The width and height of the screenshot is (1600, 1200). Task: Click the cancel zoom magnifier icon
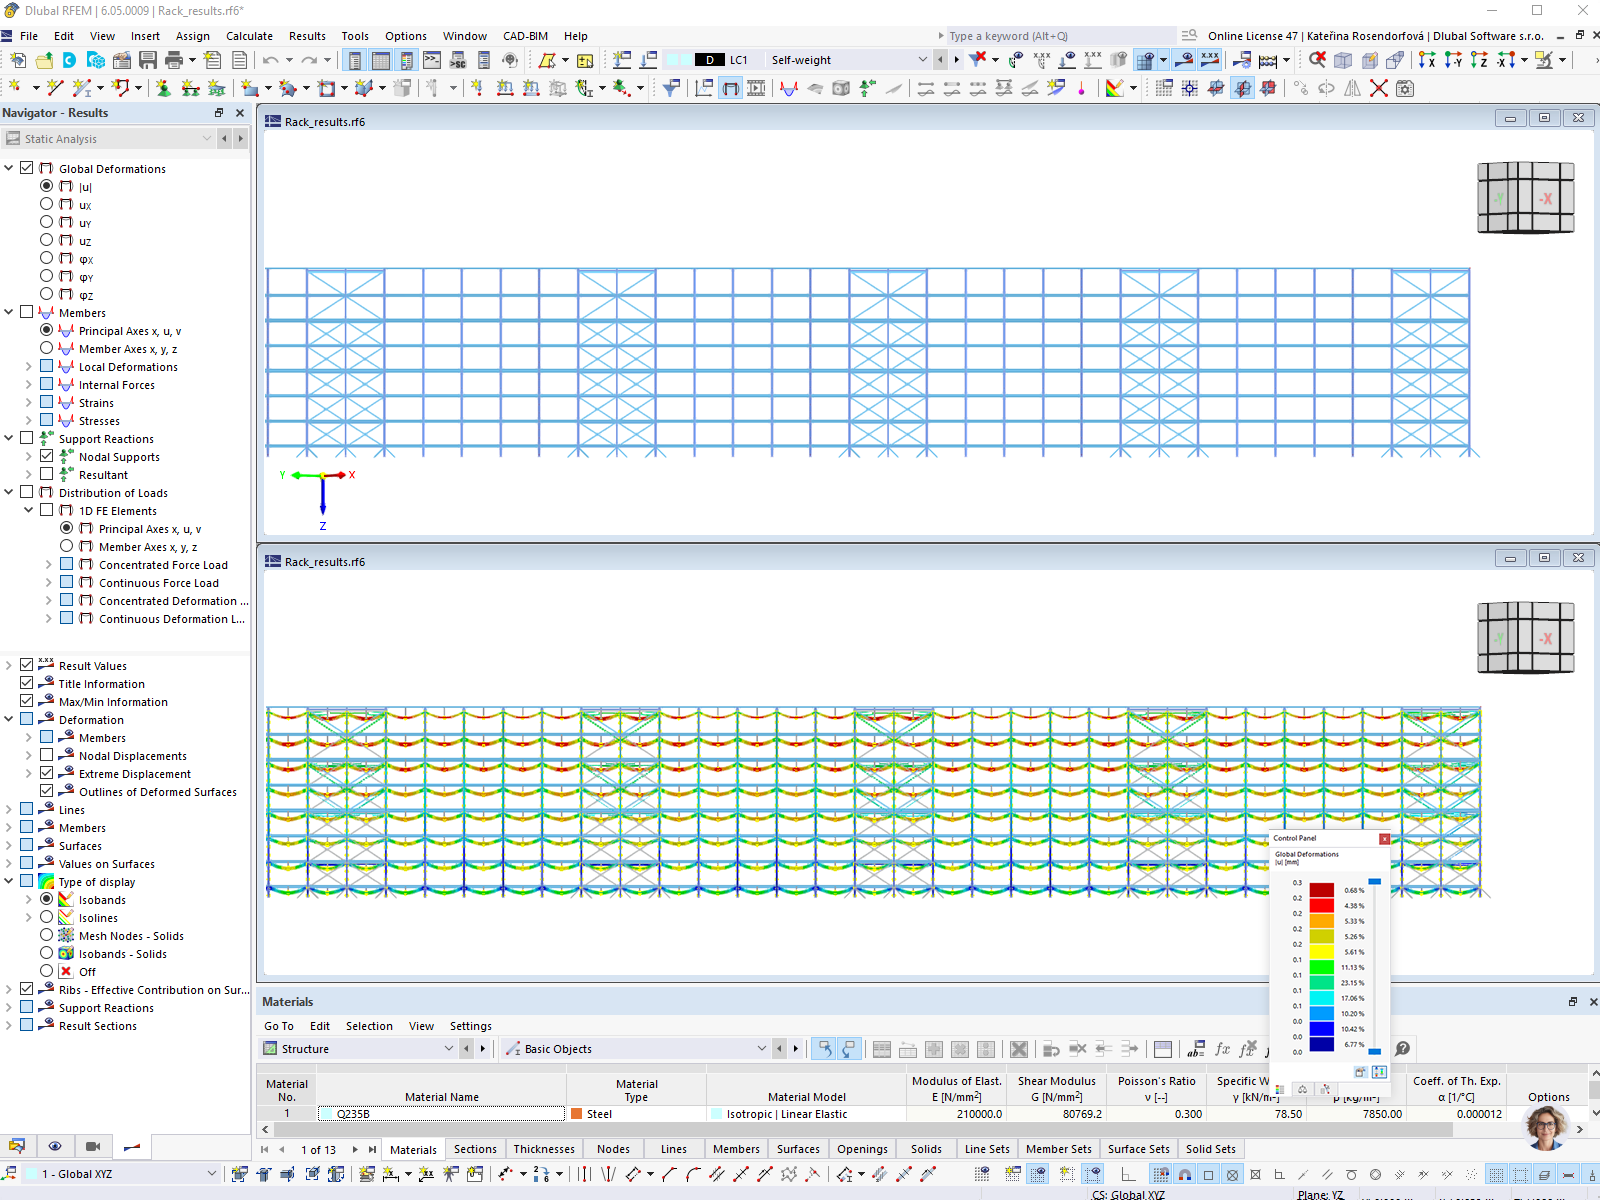click(x=1317, y=58)
